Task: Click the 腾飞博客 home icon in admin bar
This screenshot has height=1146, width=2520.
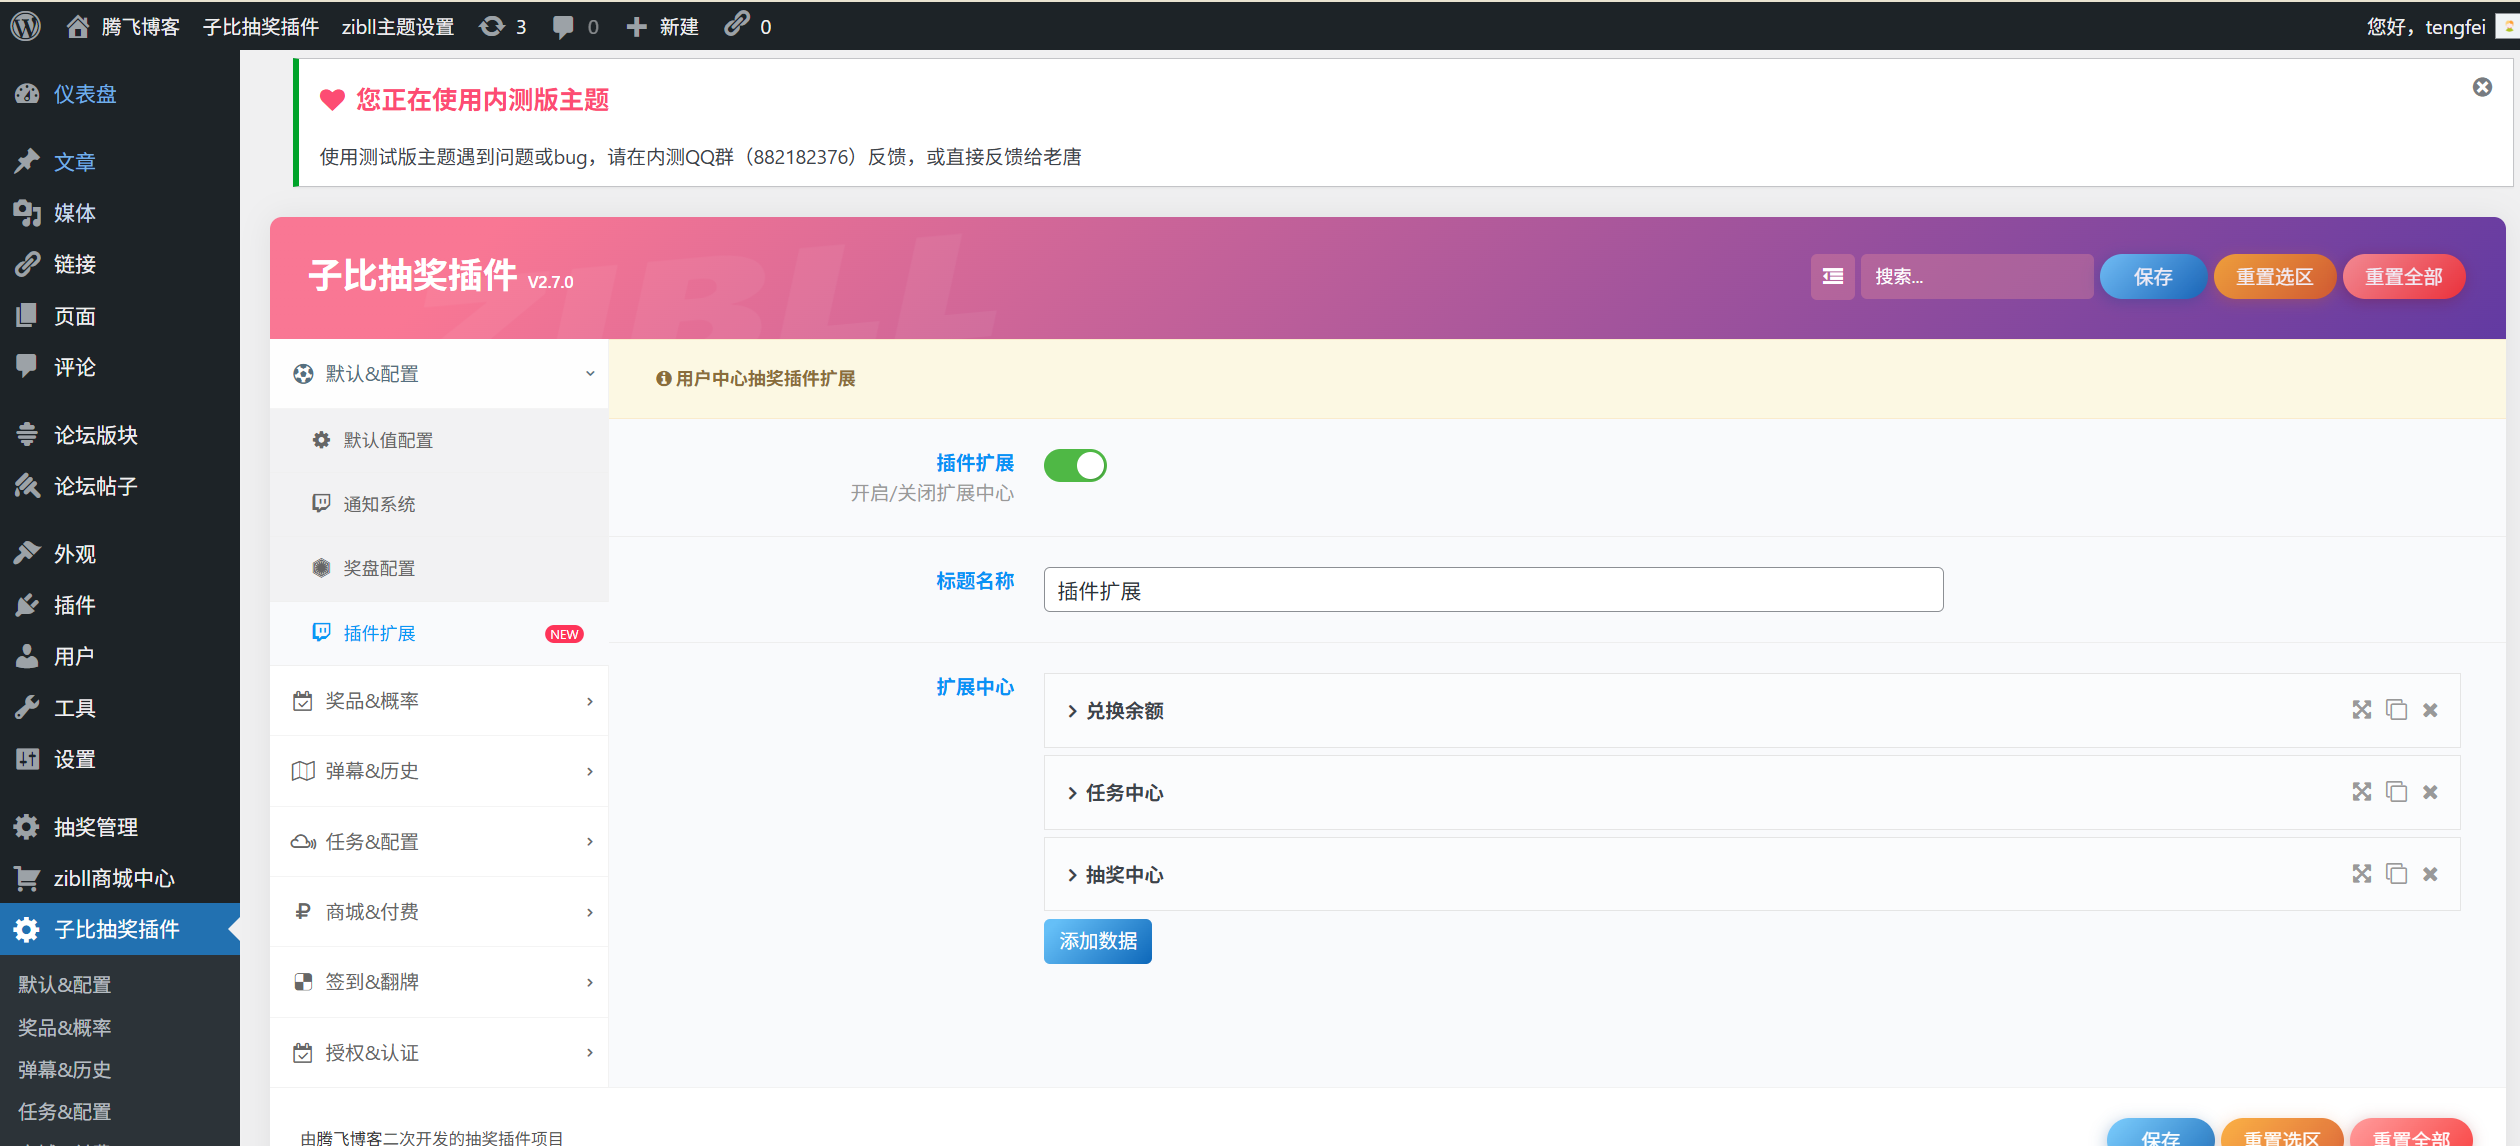Action: tap(78, 26)
